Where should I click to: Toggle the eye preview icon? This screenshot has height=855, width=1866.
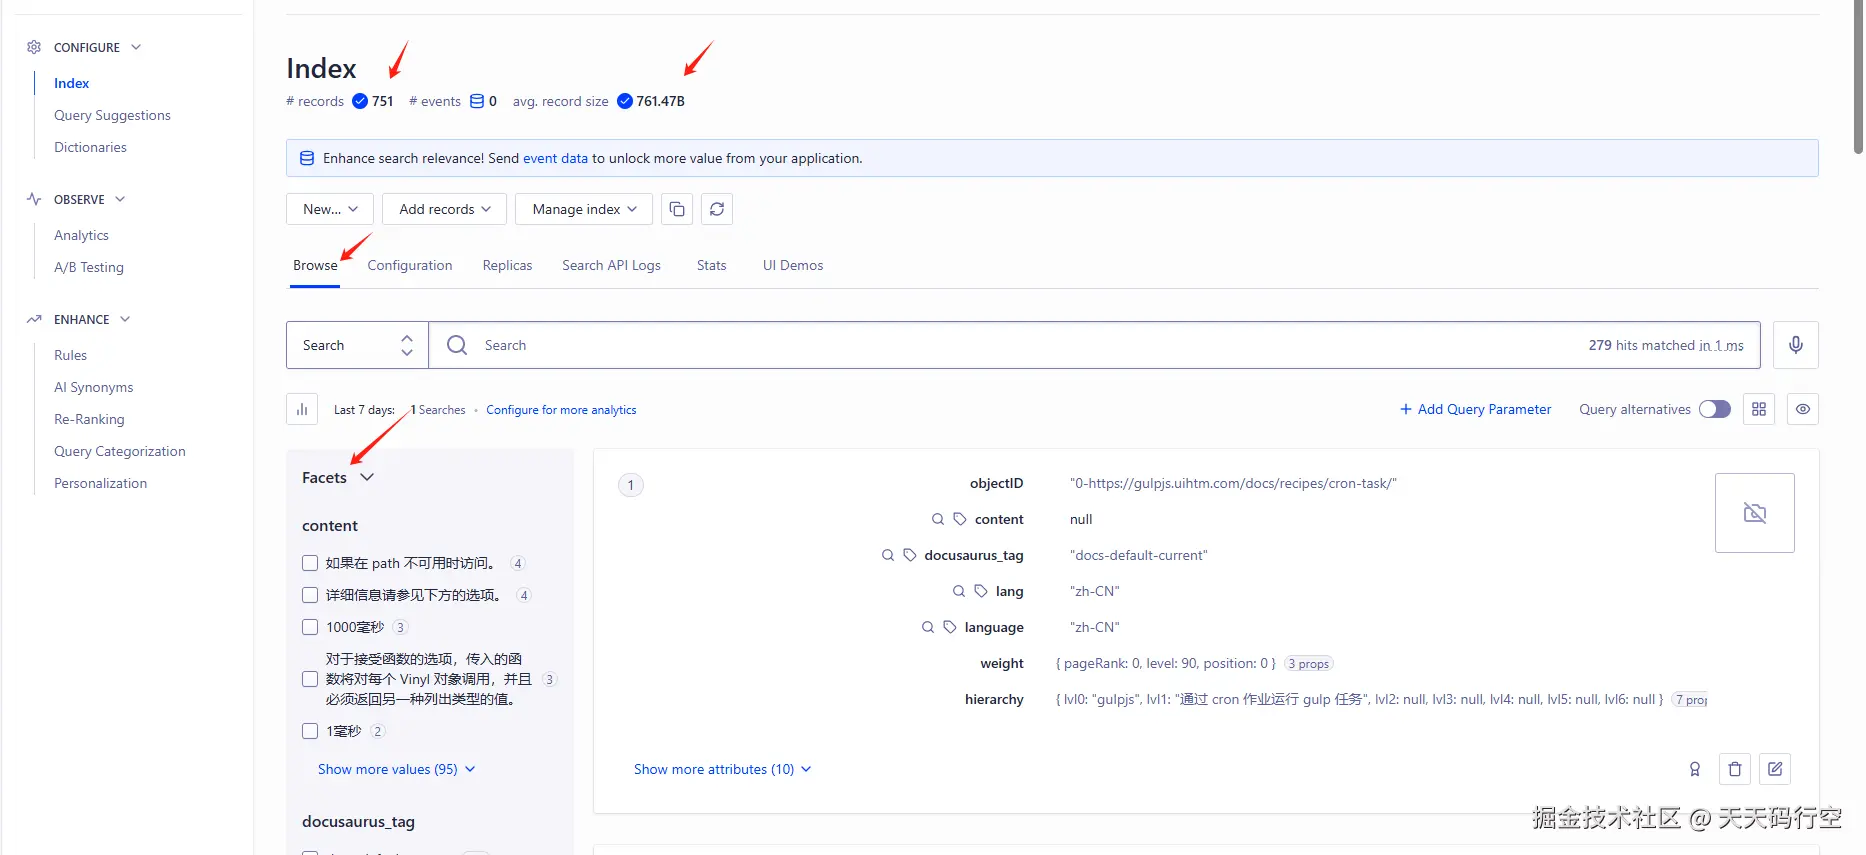[1803, 409]
